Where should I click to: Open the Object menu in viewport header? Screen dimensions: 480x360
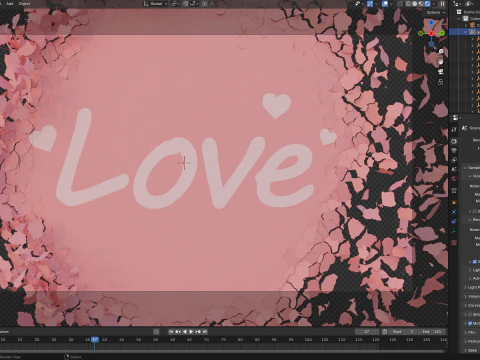(24, 4)
